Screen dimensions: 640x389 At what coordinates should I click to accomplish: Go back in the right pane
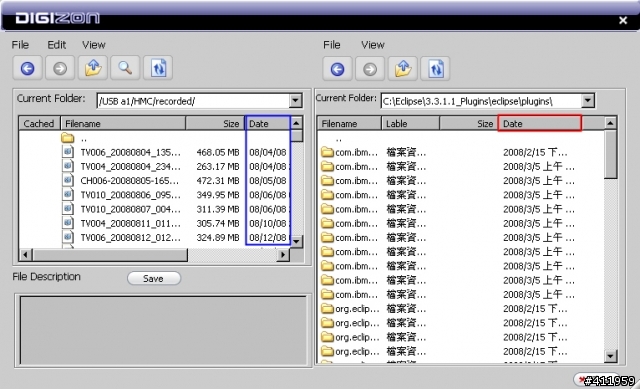click(337, 69)
